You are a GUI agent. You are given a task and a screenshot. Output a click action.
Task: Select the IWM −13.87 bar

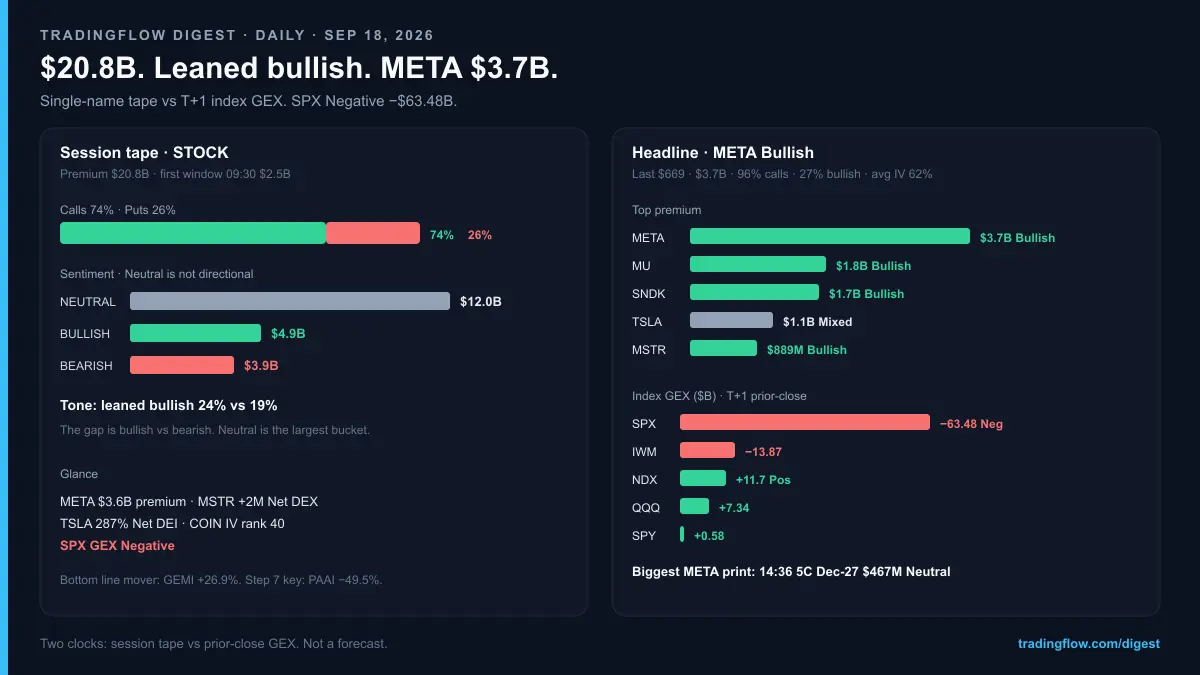tap(707, 451)
